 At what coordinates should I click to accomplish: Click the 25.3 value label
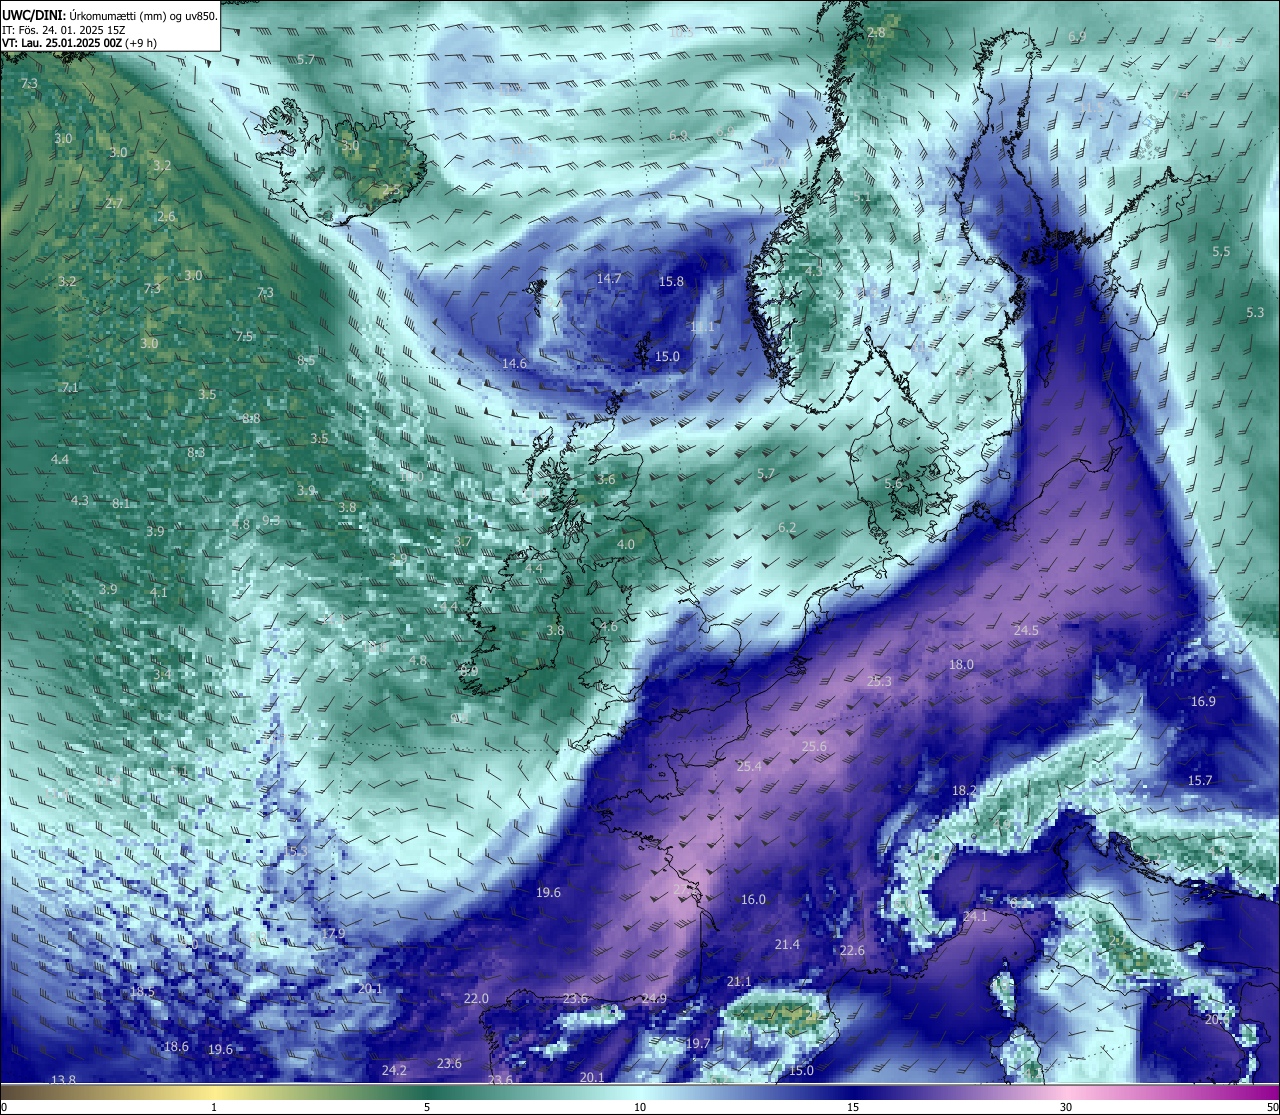pyautogui.click(x=879, y=682)
